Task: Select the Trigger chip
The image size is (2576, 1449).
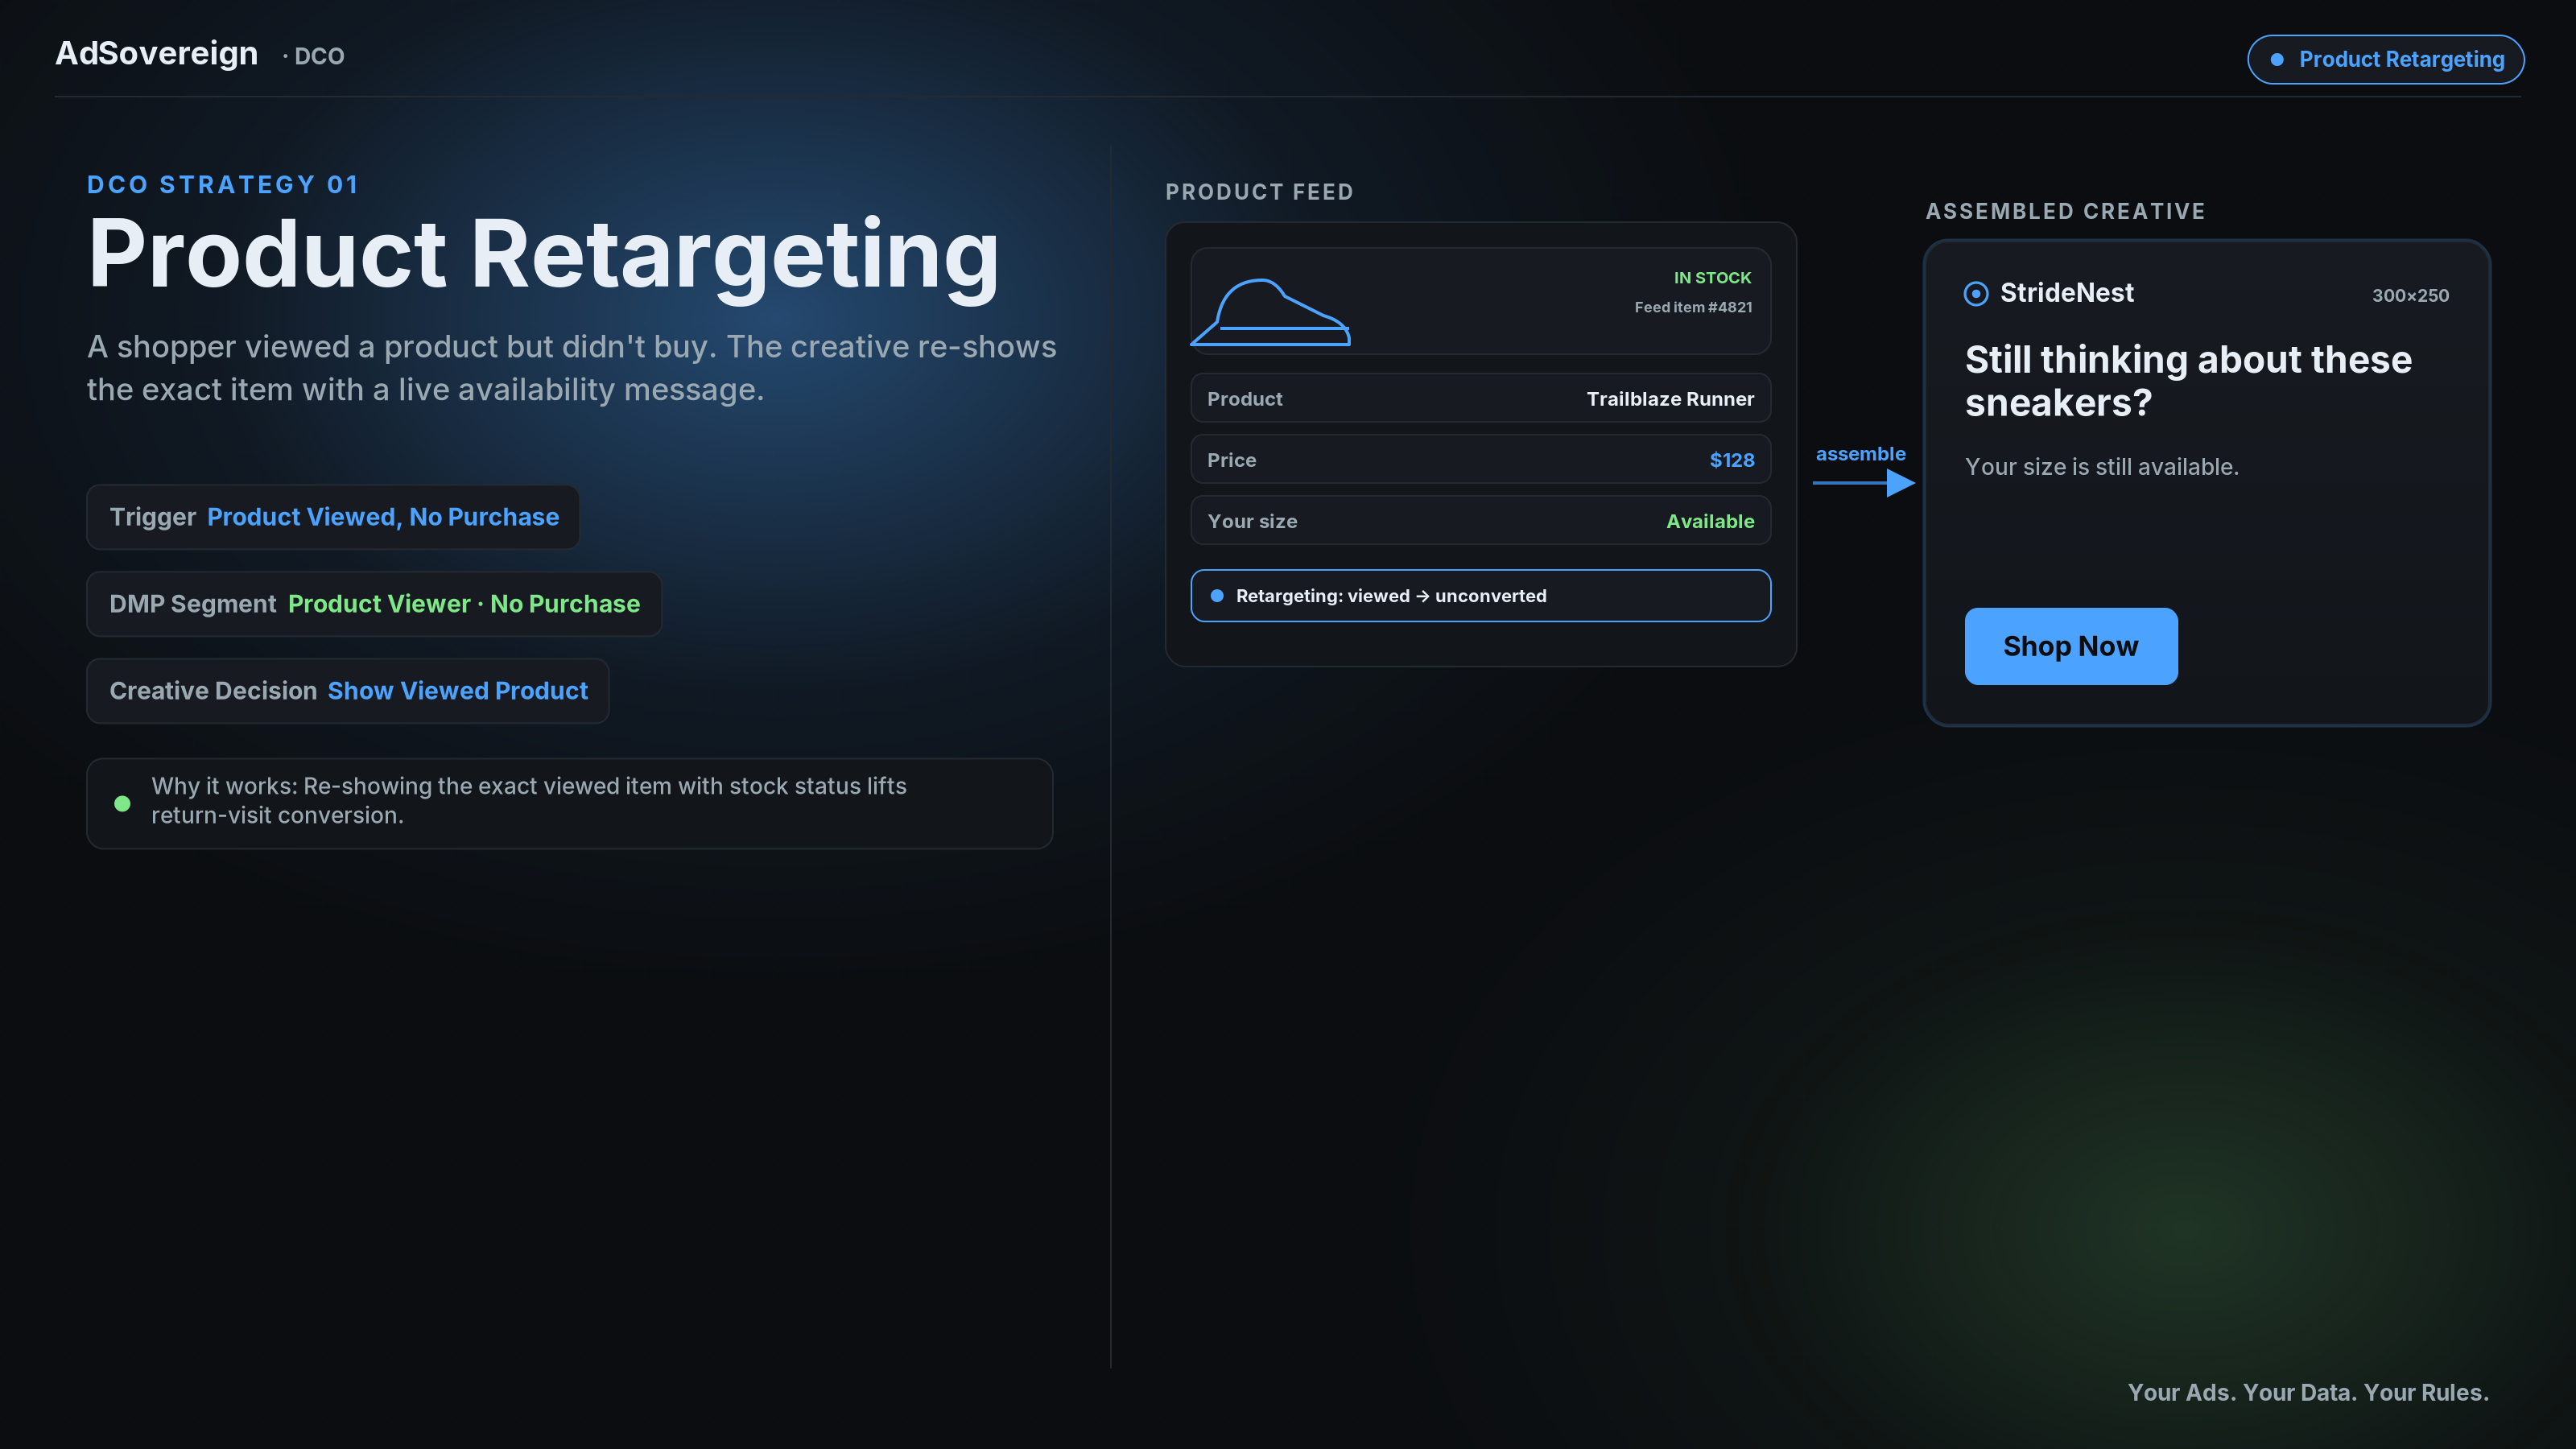Action: click(x=333, y=517)
